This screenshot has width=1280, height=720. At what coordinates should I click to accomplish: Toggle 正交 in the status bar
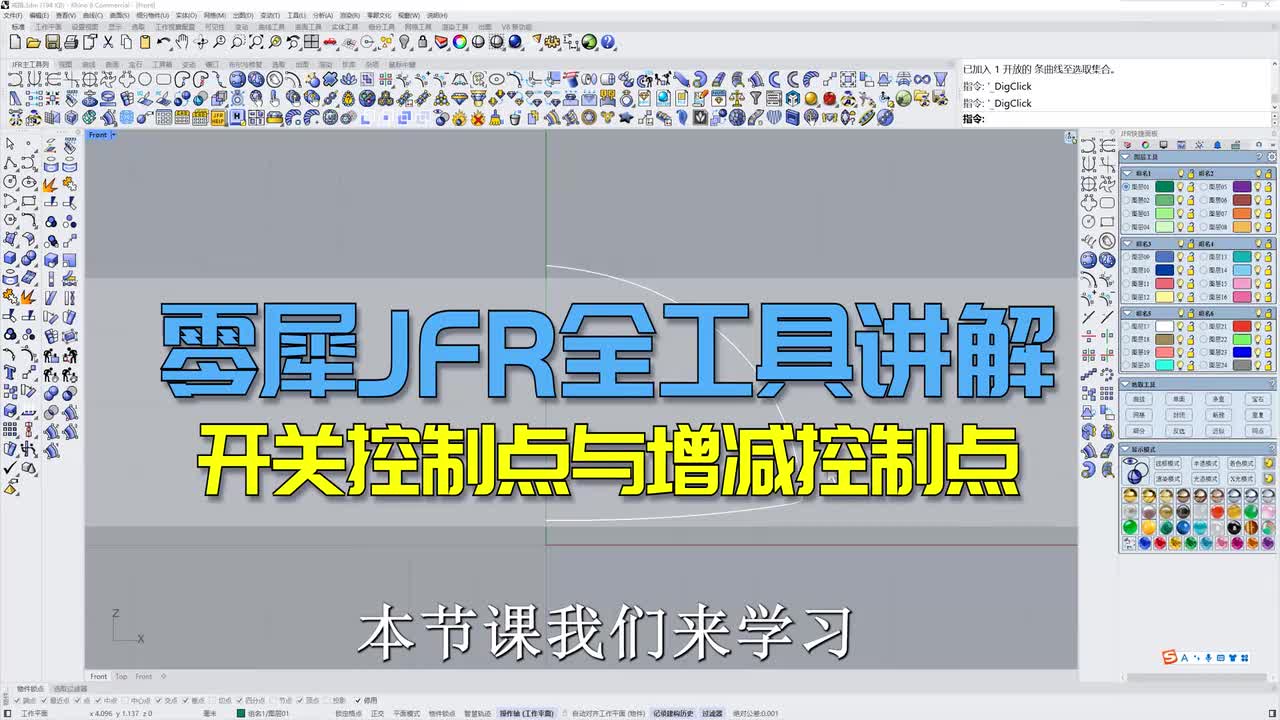point(377,713)
